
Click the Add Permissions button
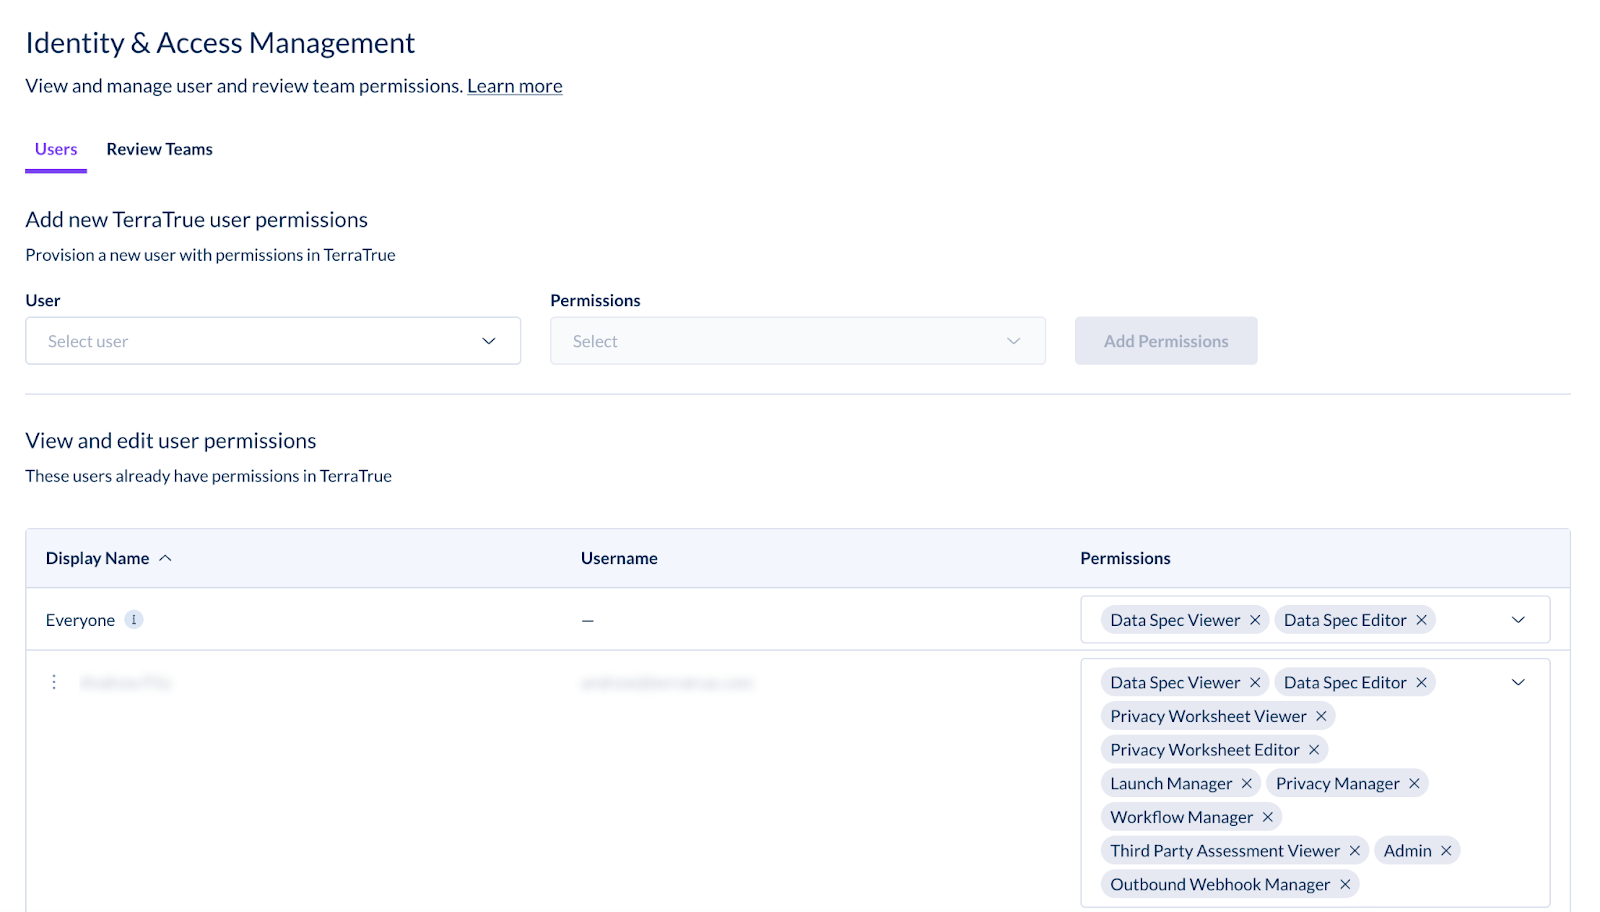tap(1166, 341)
